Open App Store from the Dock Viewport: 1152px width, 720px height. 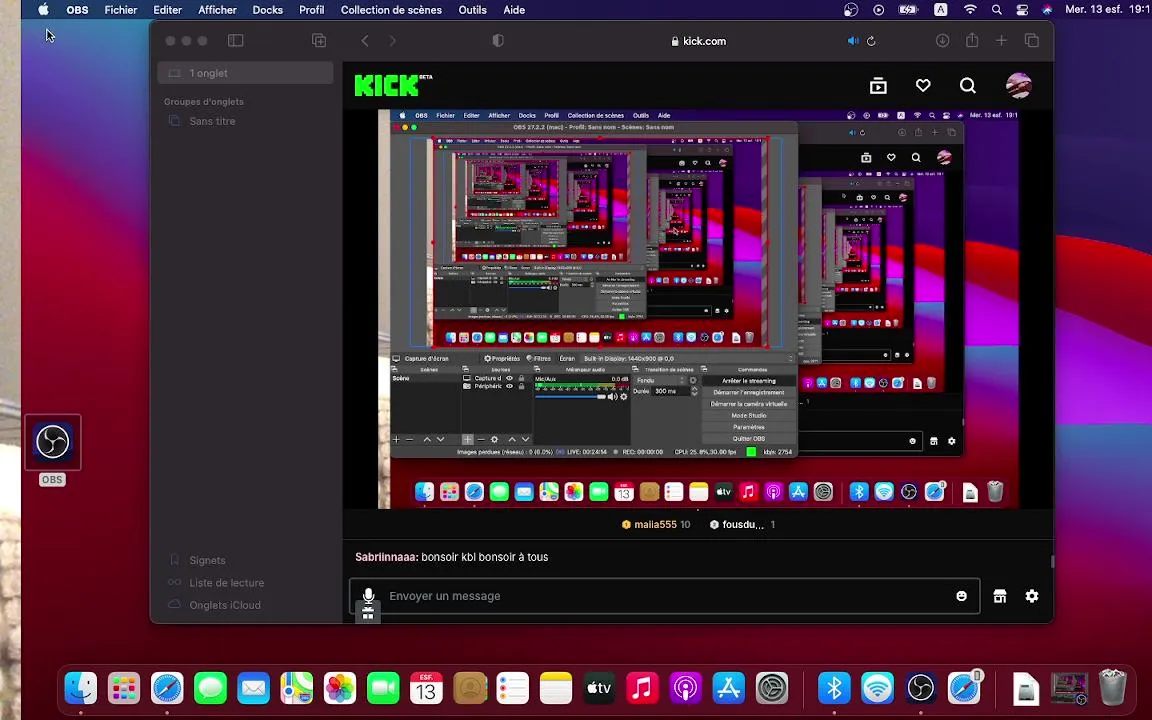728,688
